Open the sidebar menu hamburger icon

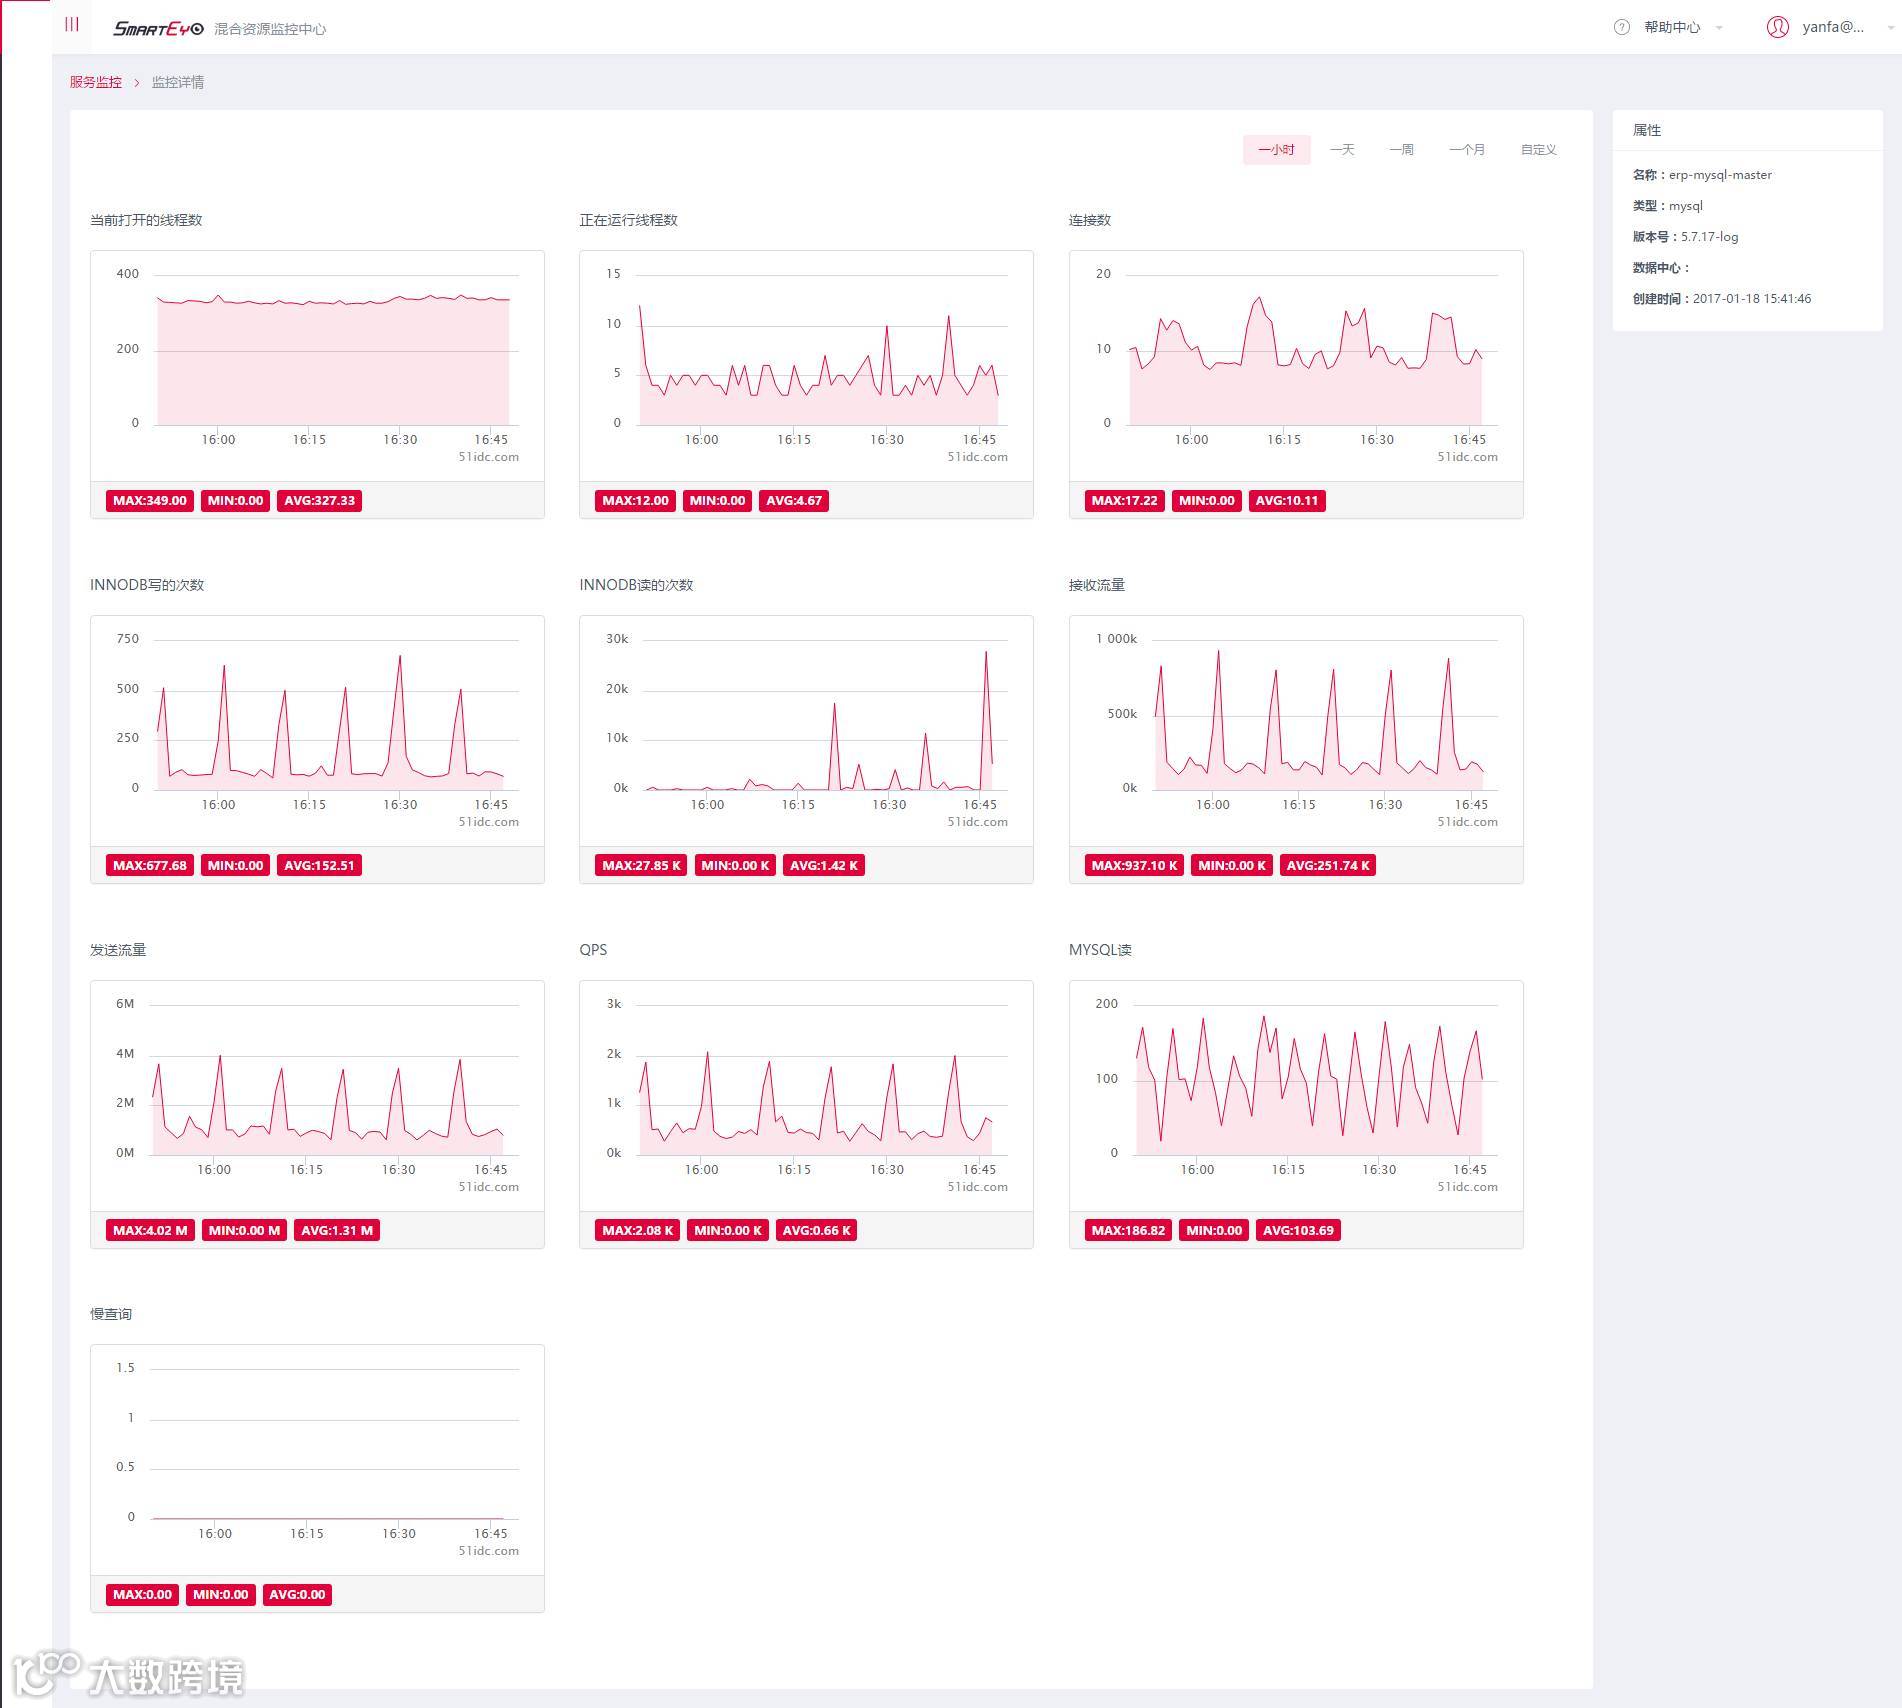72,24
